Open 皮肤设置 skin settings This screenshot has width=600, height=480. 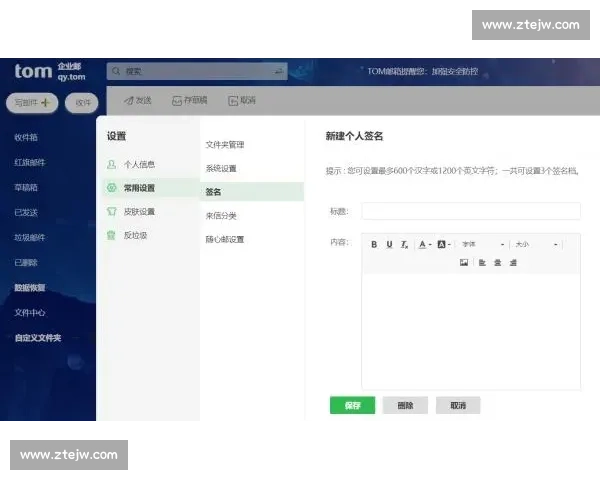pyautogui.click(x=139, y=212)
